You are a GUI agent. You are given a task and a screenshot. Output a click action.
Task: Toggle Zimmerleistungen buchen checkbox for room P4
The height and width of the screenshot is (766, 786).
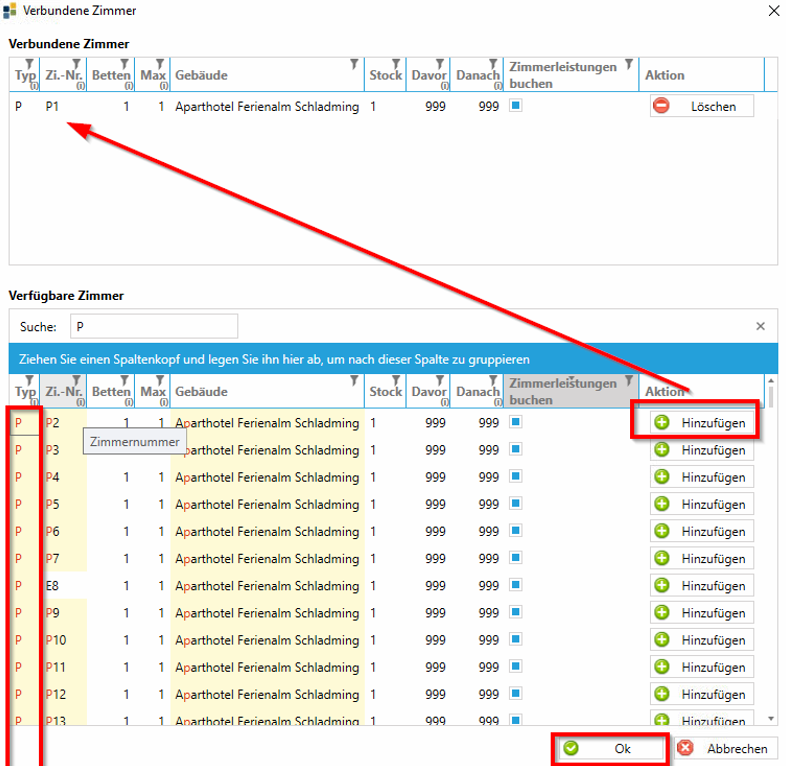coord(516,477)
